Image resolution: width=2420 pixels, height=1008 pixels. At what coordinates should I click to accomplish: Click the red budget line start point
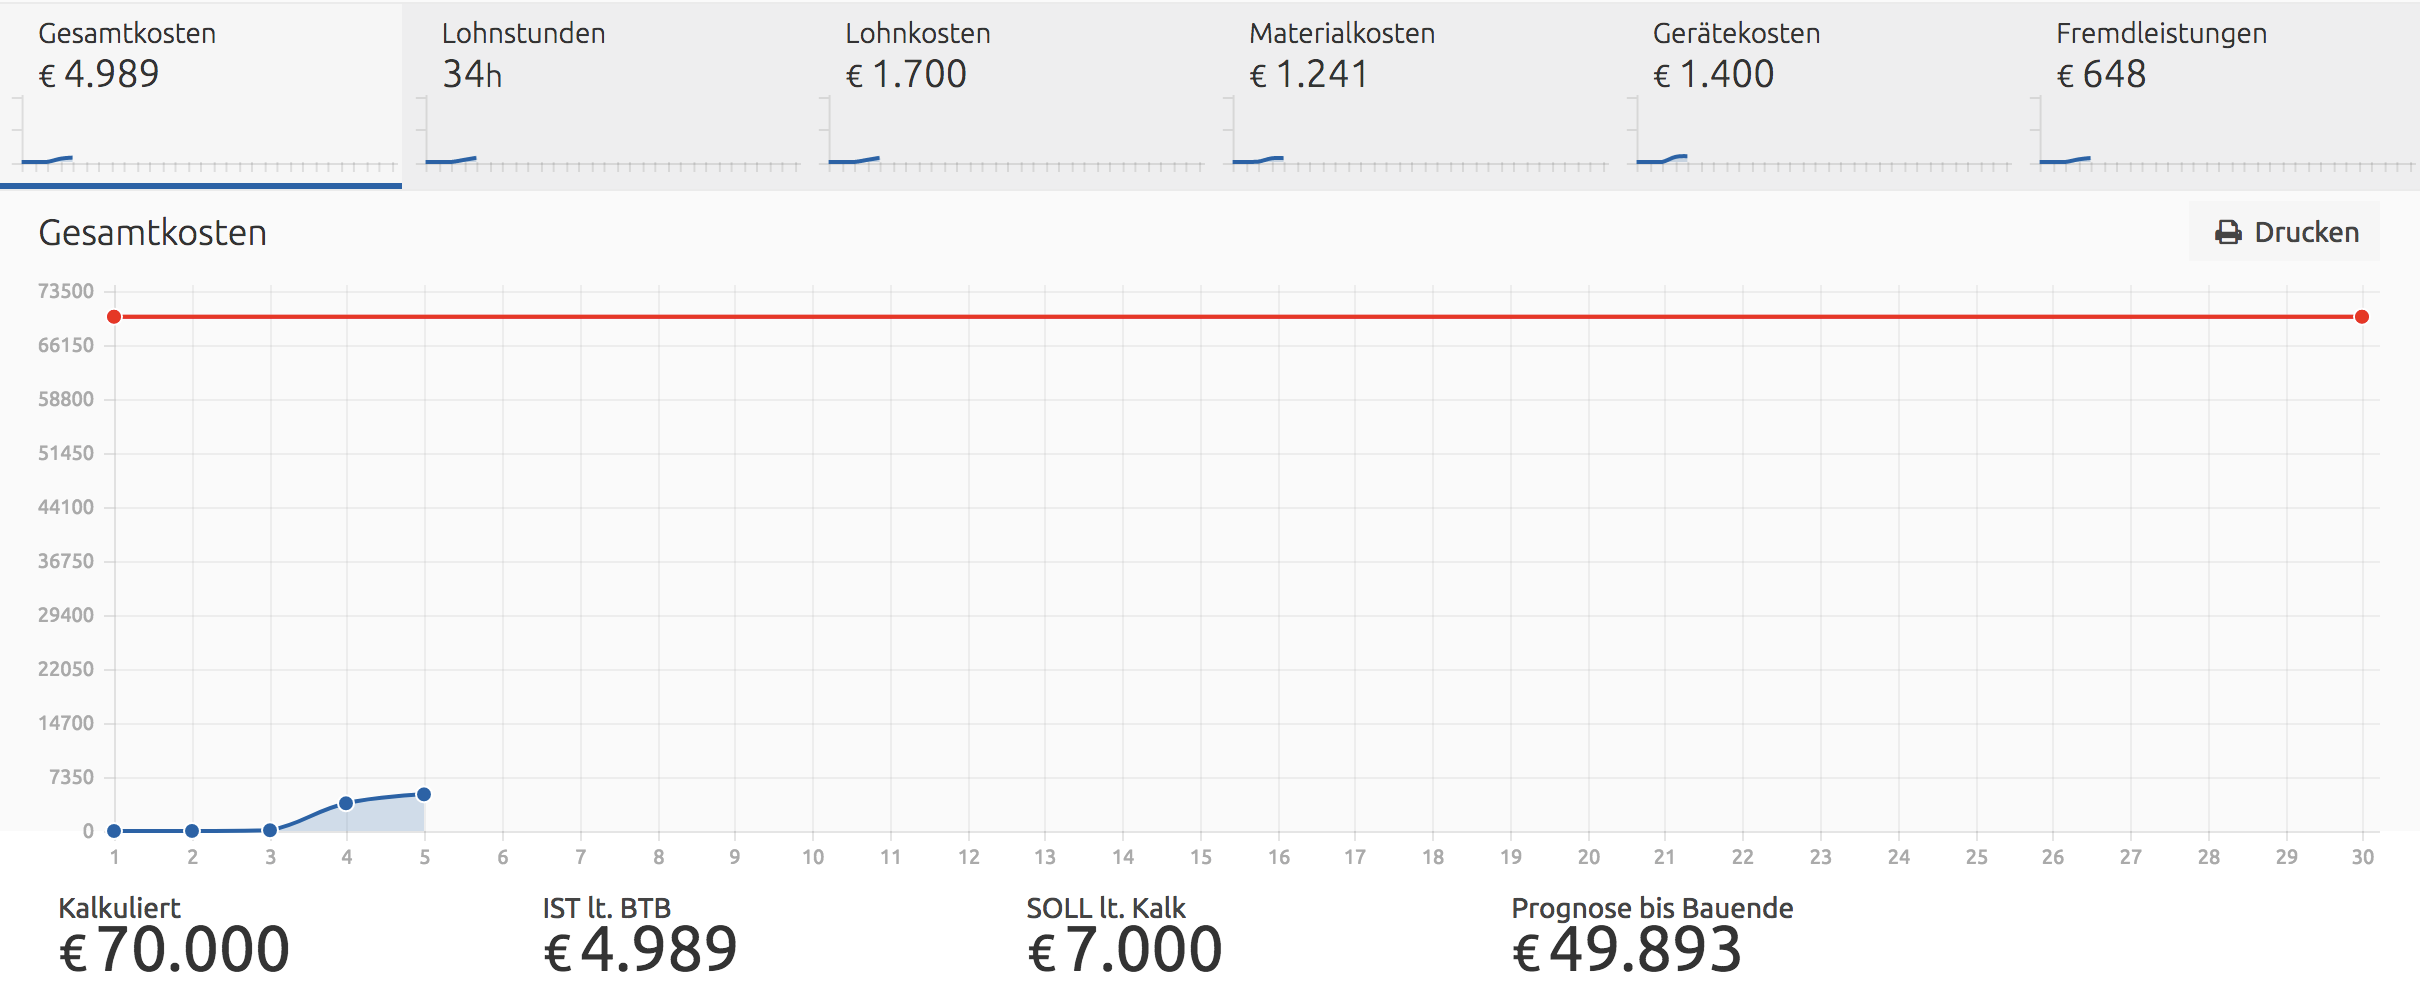pyautogui.click(x=114, y=317)
